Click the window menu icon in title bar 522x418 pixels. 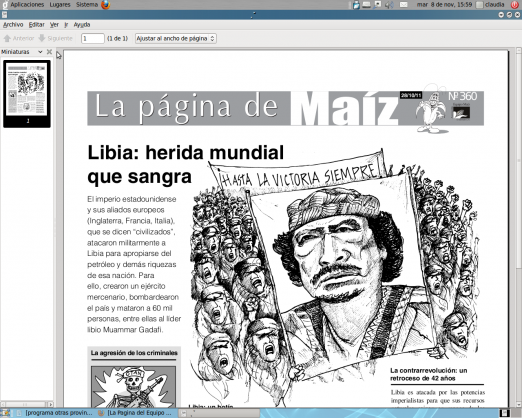4,15
